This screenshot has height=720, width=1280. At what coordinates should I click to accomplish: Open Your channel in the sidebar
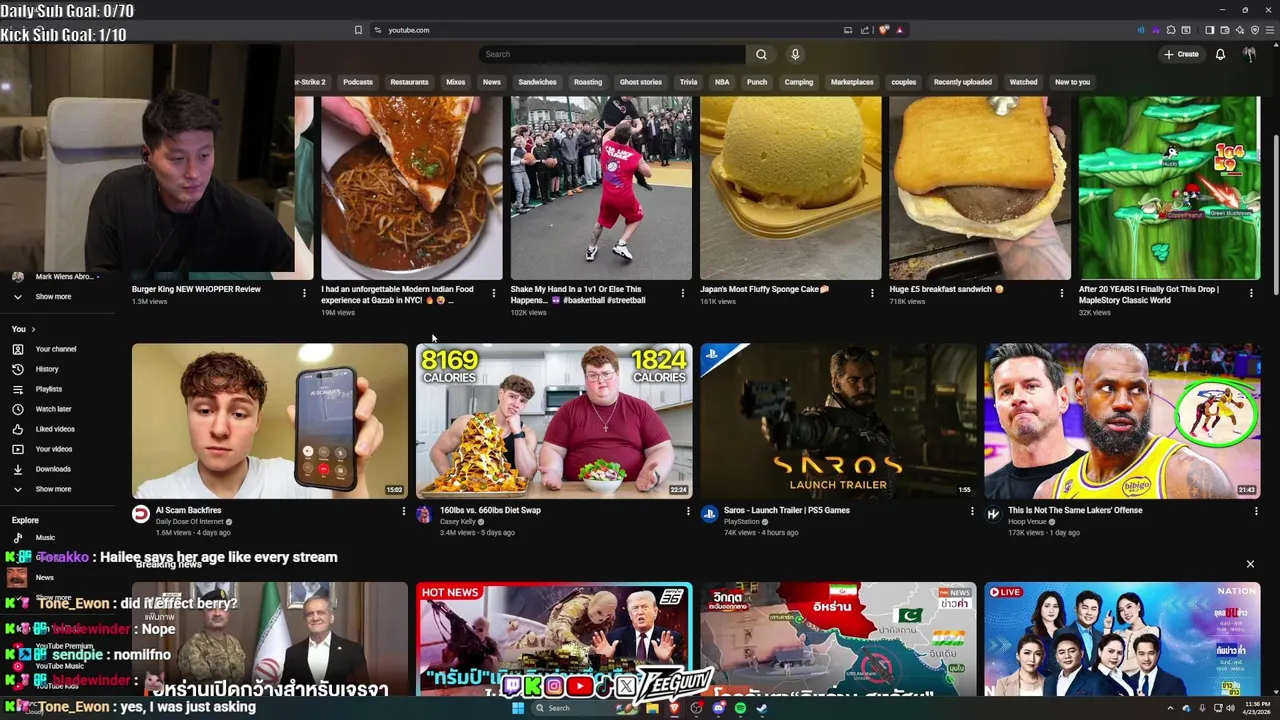coord(56,349)
